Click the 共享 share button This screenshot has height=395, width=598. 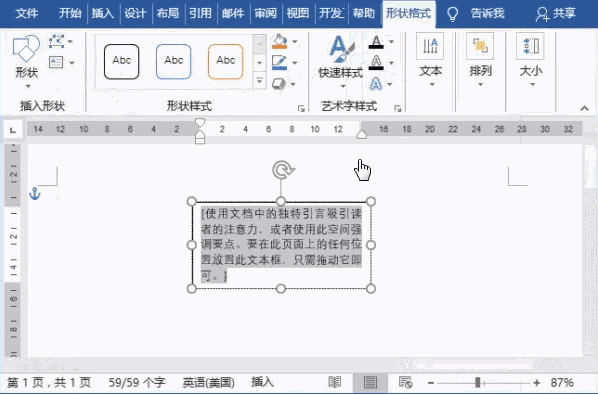(x=555, y=14)
